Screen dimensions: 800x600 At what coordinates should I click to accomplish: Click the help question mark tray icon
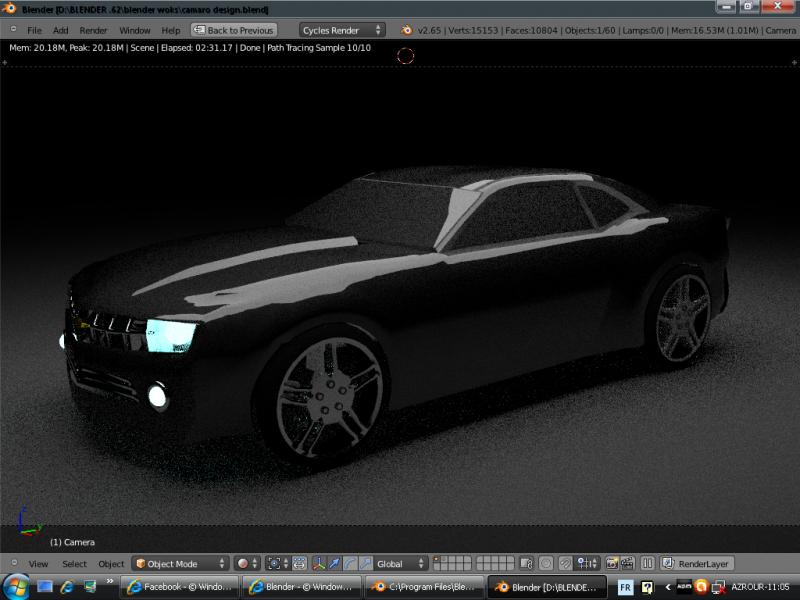pos(647,587)
